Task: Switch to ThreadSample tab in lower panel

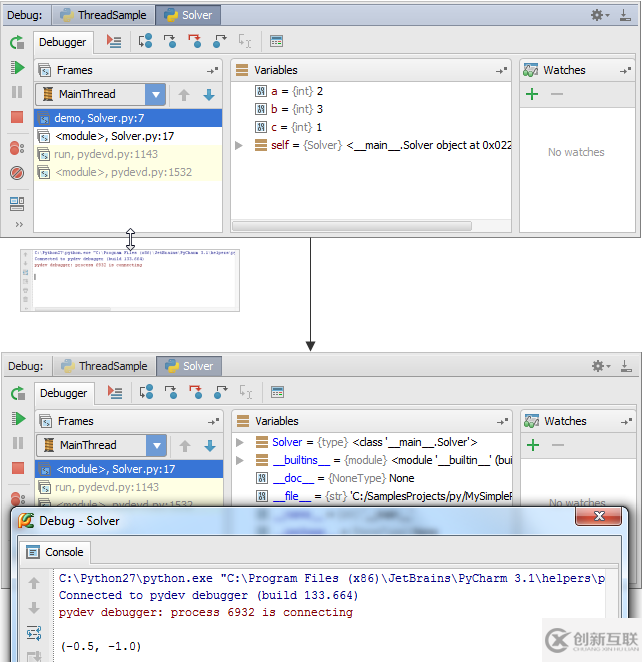Action: click(104, 366)
